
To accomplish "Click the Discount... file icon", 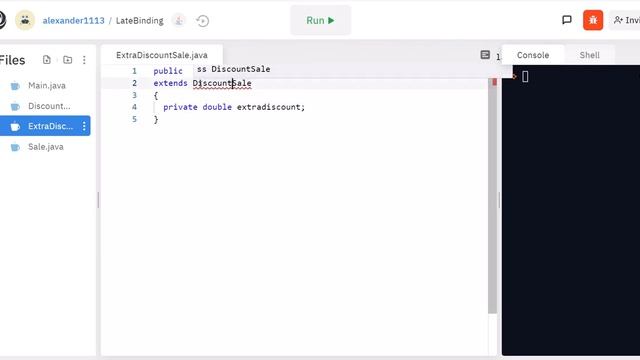I will [x=15, y=107].
